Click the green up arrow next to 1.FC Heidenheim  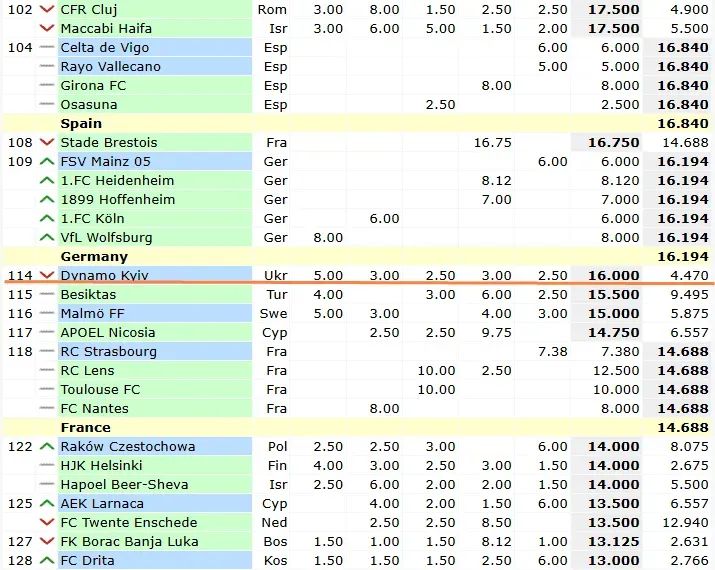pyautogui.click(x=46, y=180)
